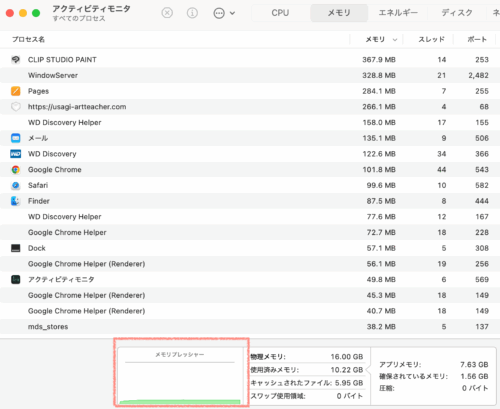
Task: Click the Google Chrome app icon
Action: coord(16,170)
